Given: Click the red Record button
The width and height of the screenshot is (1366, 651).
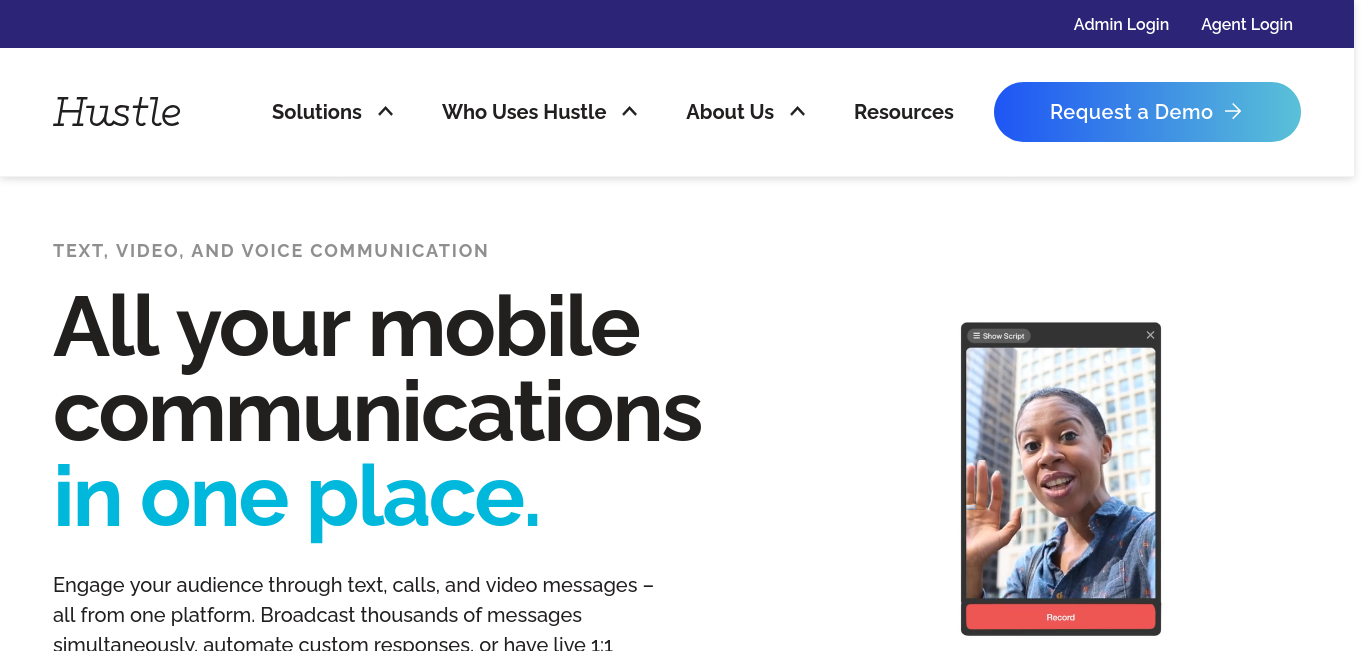Looking at the screenshot, I should [1061, 617].
